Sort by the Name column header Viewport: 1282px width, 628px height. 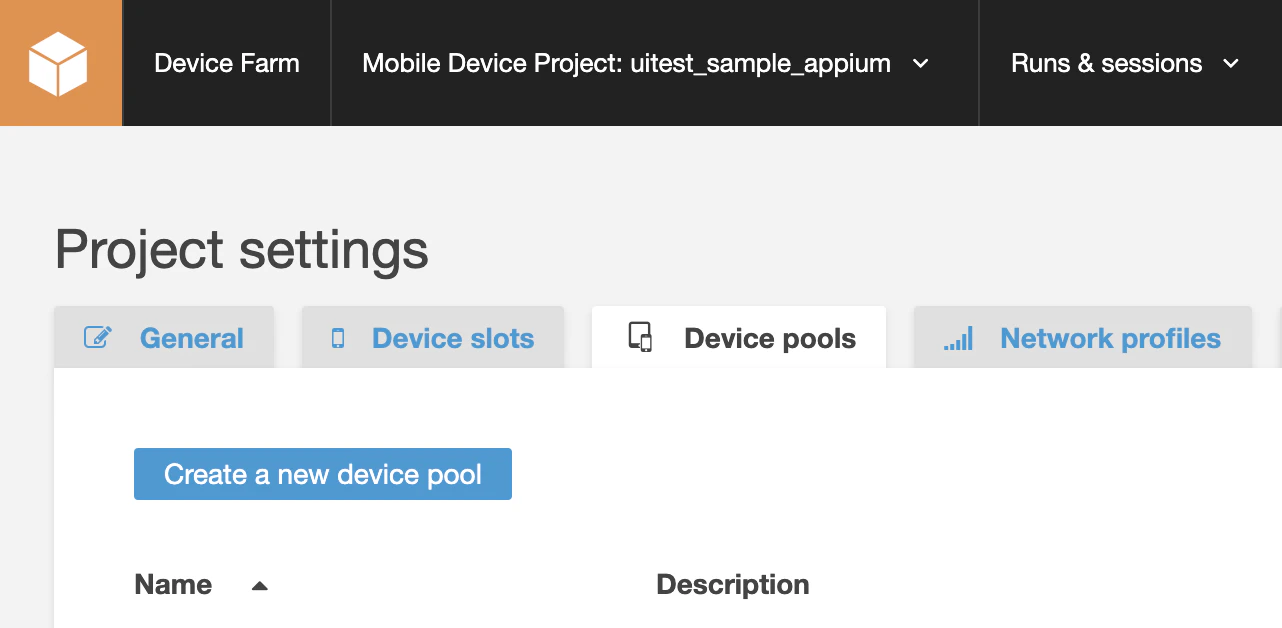pos(173,585)
